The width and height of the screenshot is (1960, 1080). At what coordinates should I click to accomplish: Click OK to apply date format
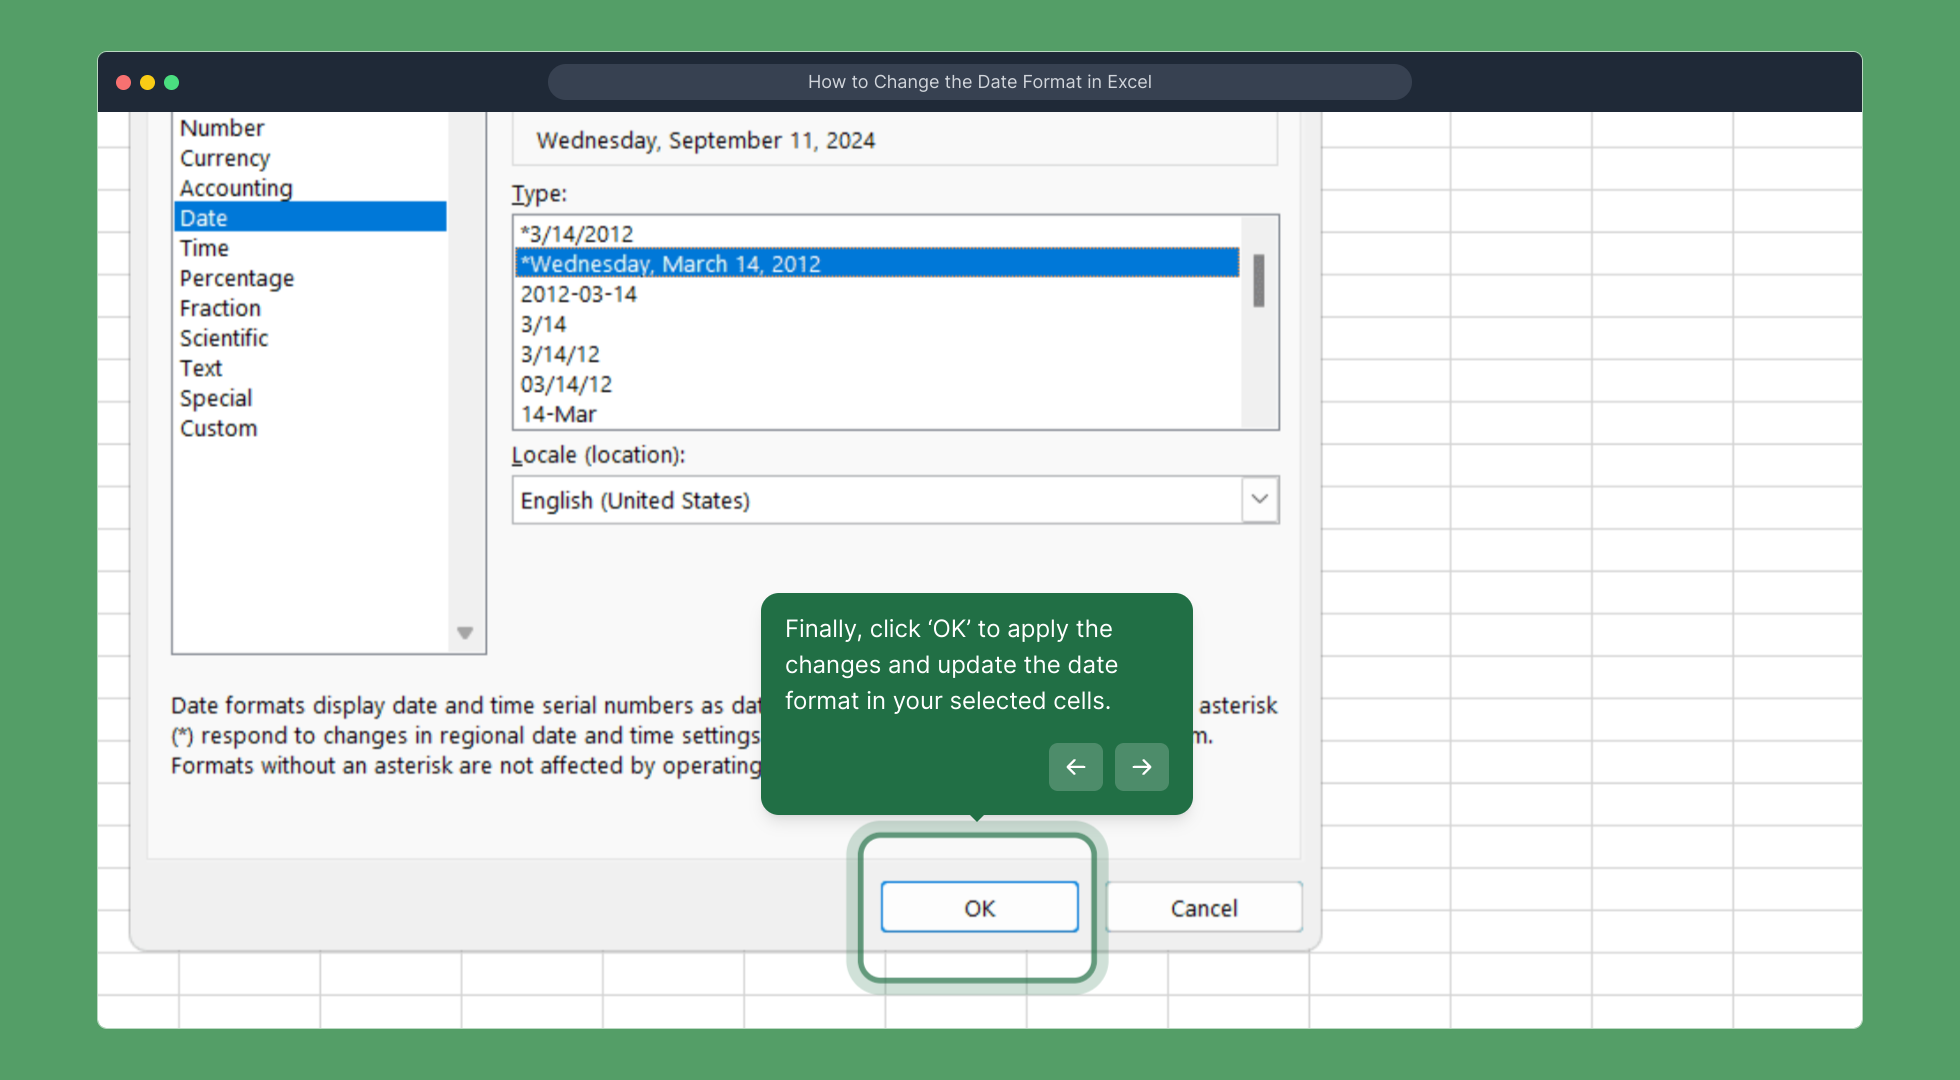979,907
